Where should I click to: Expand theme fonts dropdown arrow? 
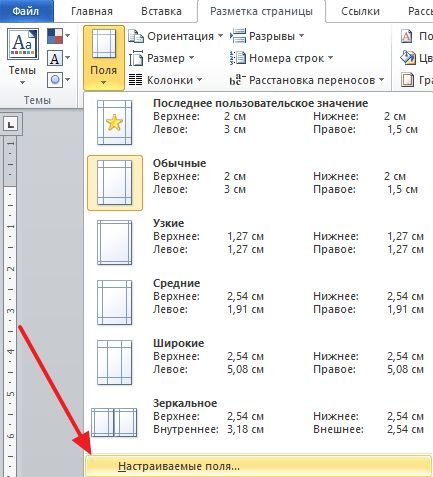coord(68,58)
